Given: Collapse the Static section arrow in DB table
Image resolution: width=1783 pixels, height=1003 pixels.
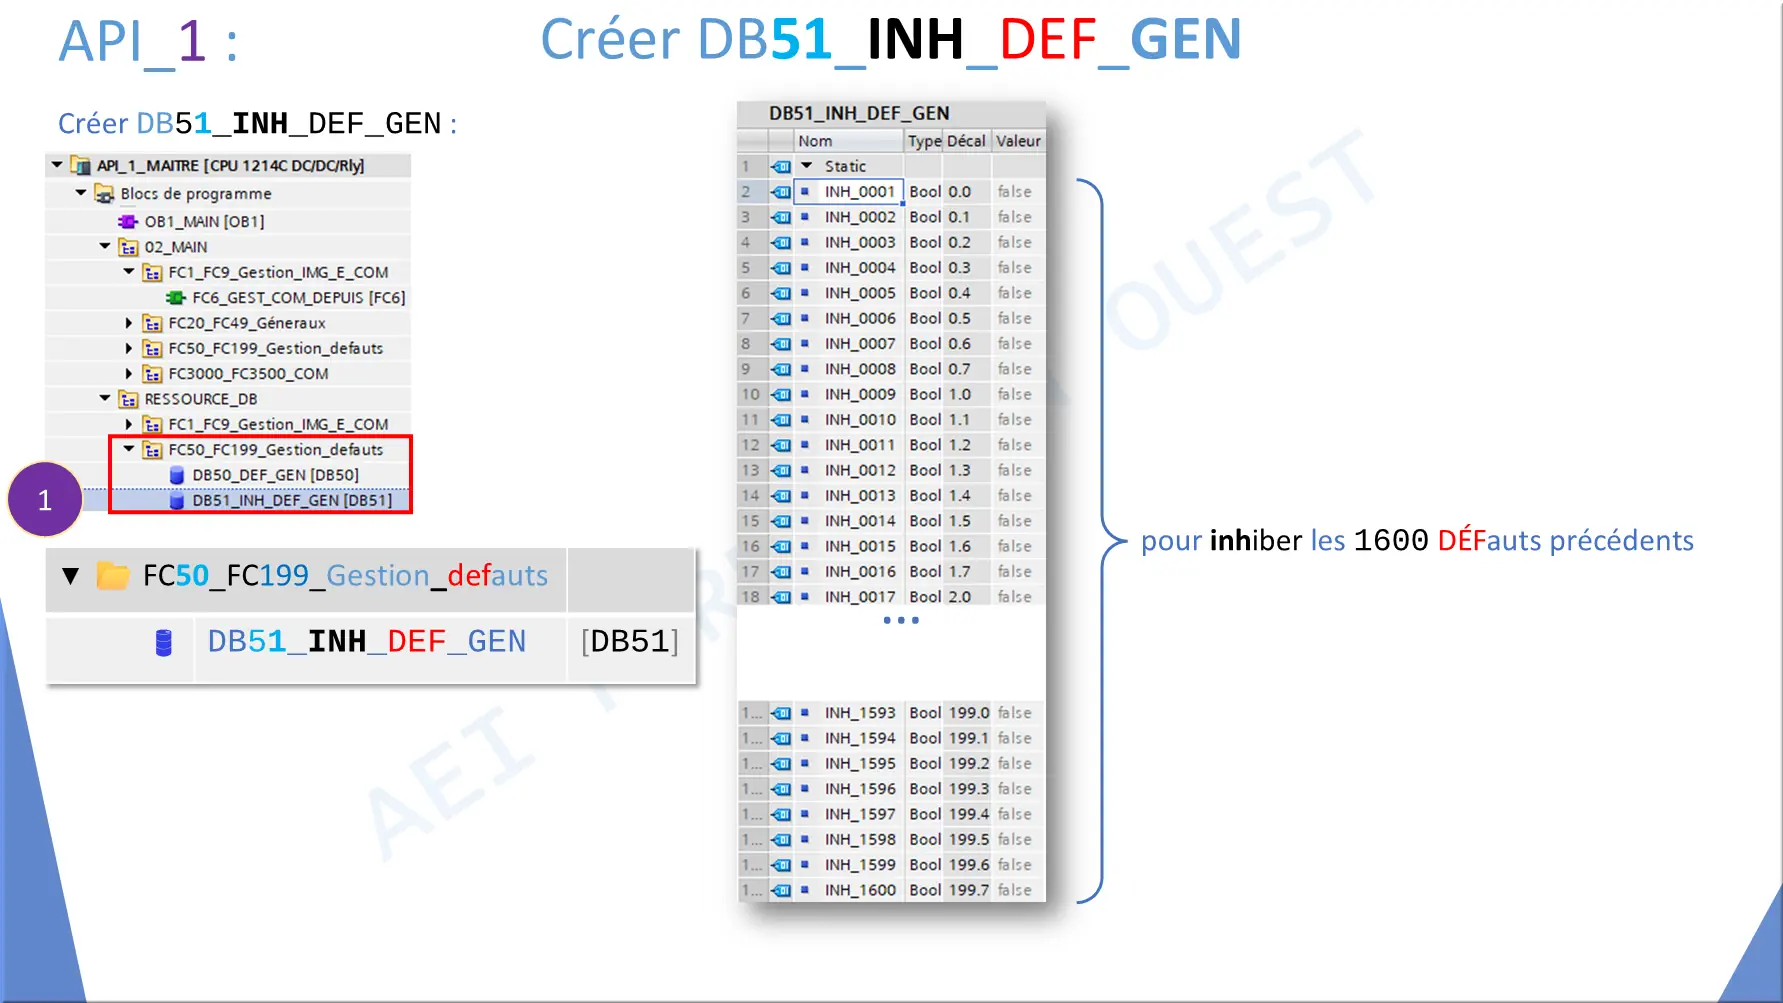Looking at the screenshot, I should (807, 166).
